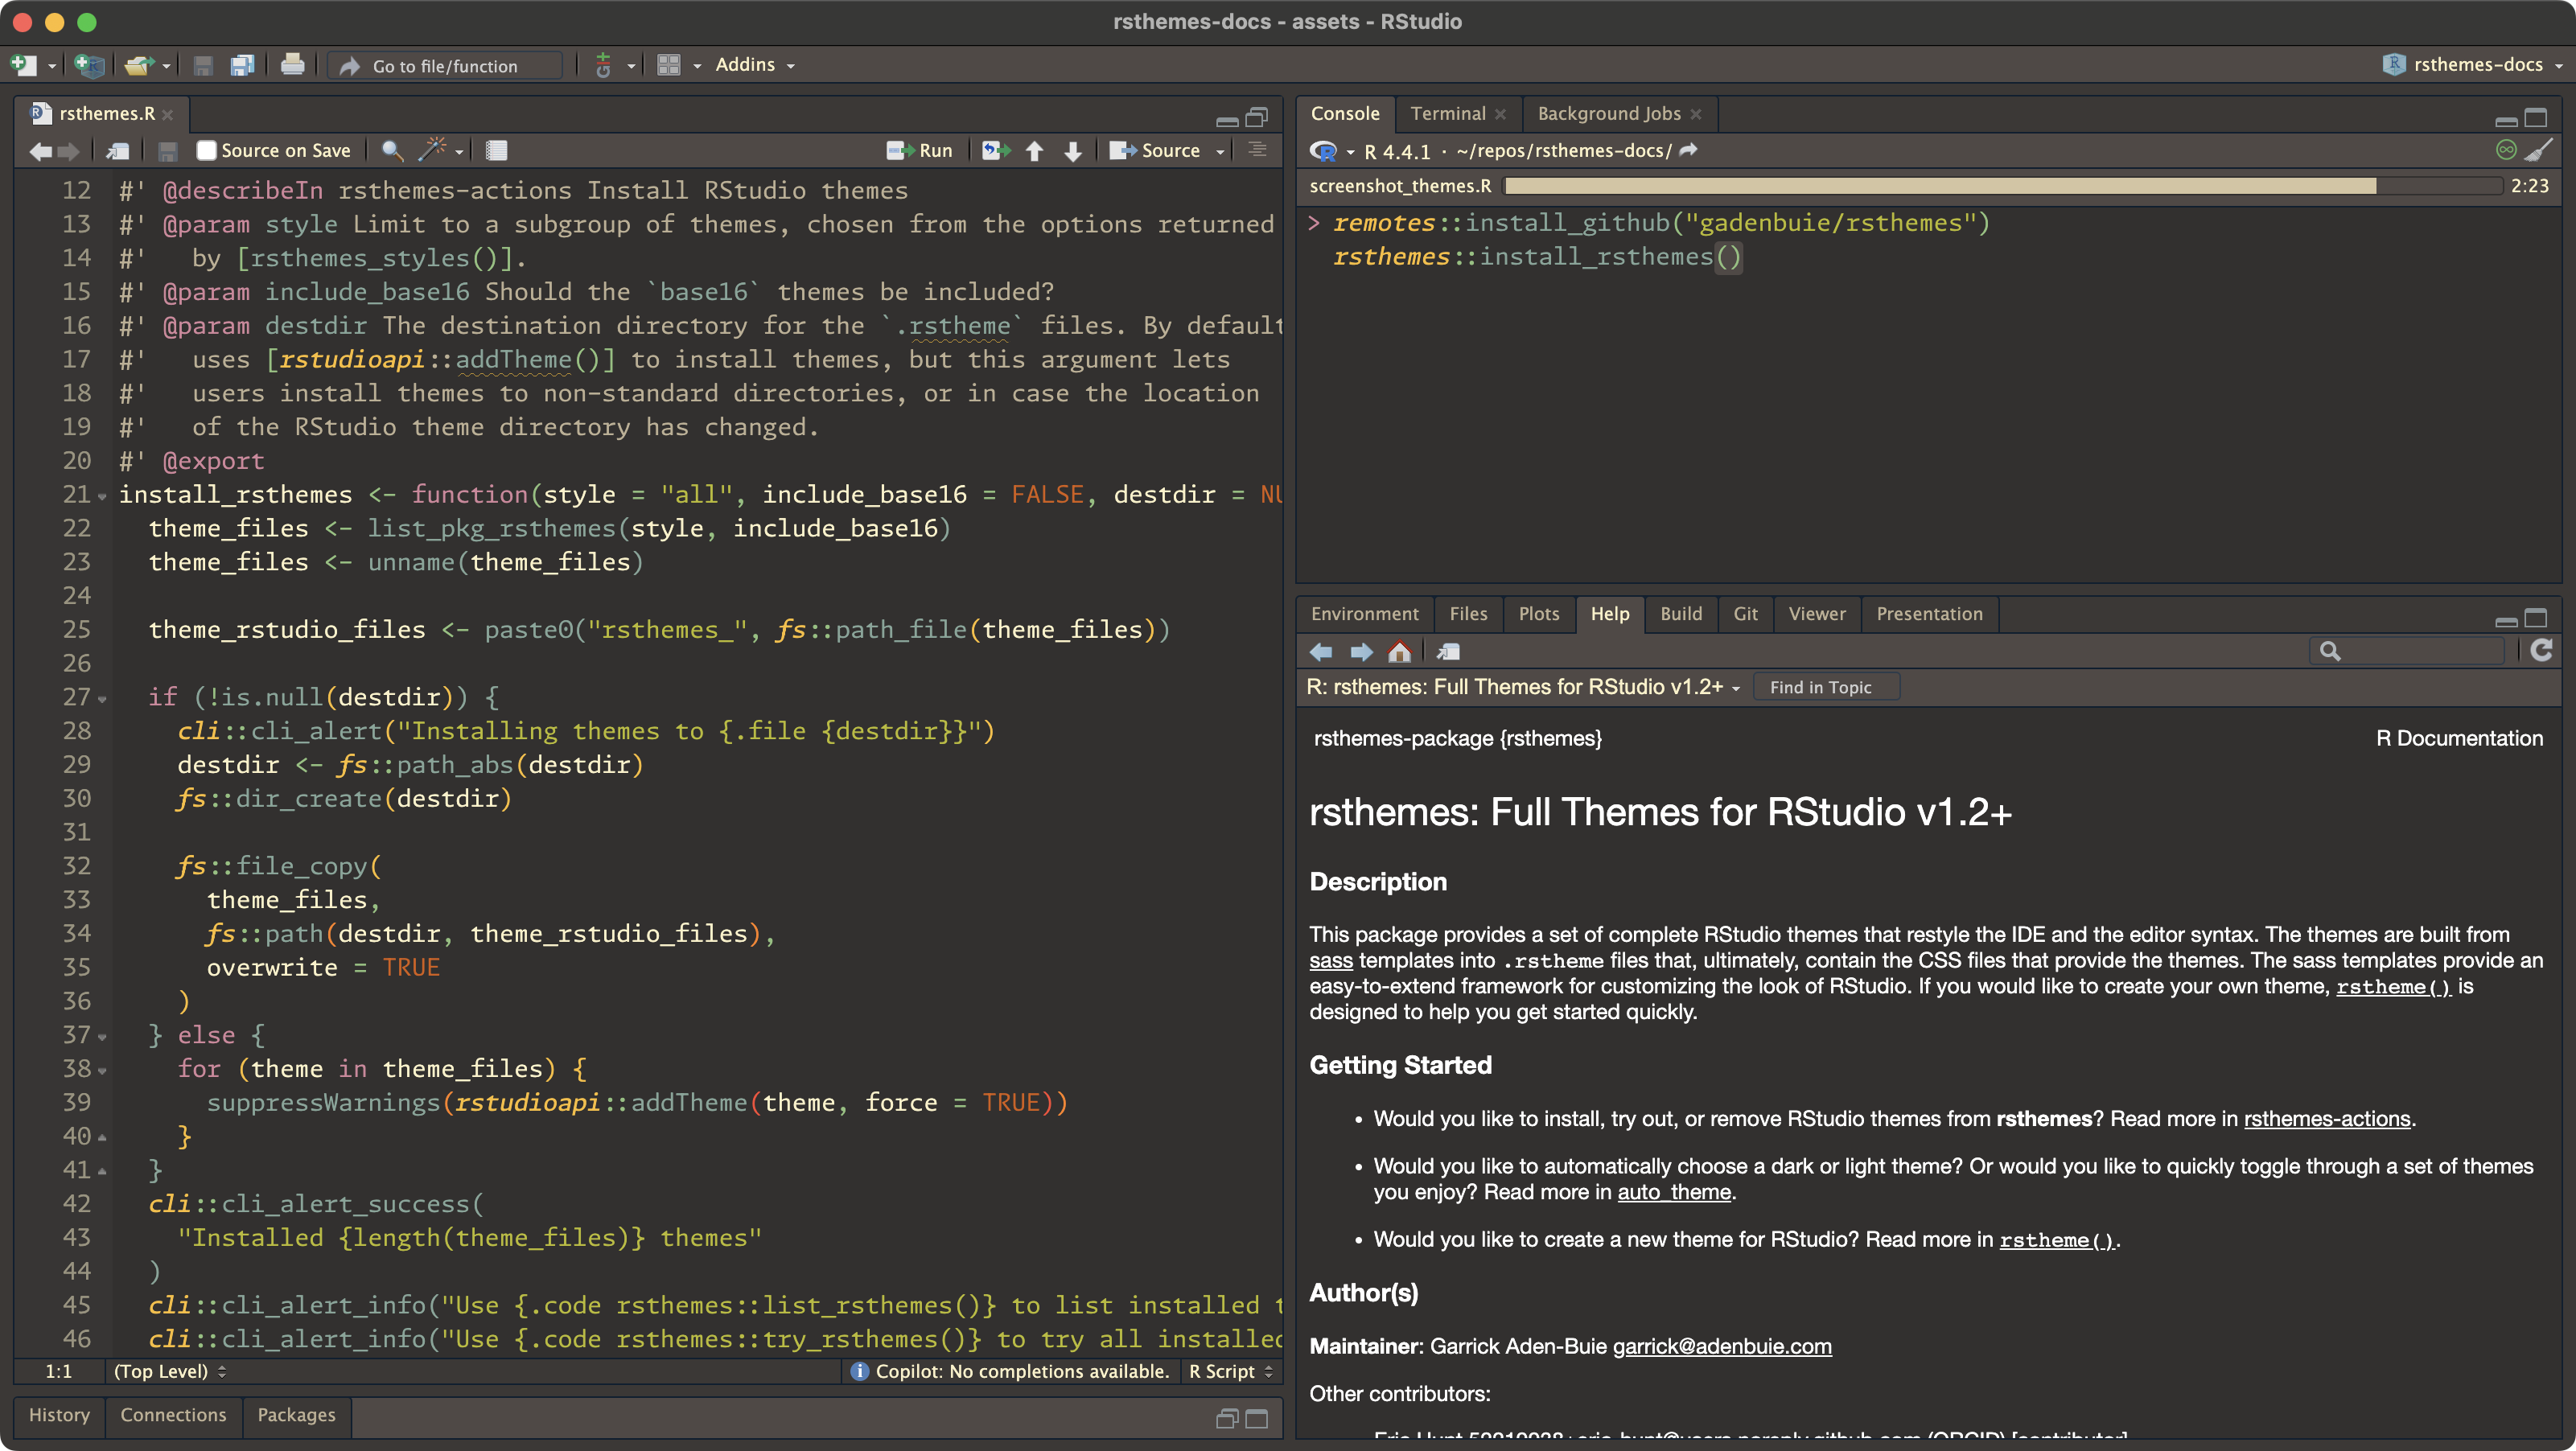Open the Git tab
Image resolution: width=2576 pixels, height=1451 pixels.
pos(1745,613)
